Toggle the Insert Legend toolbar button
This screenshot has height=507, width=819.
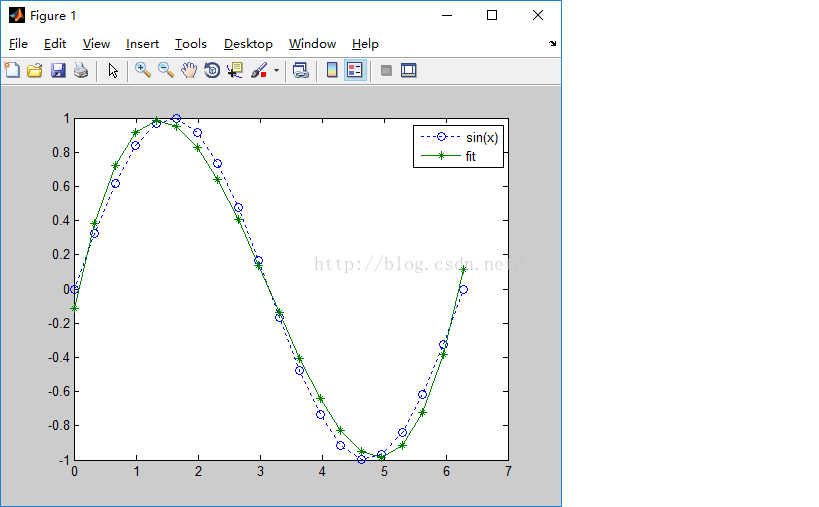pyautogui.click(x=355, y=70)
